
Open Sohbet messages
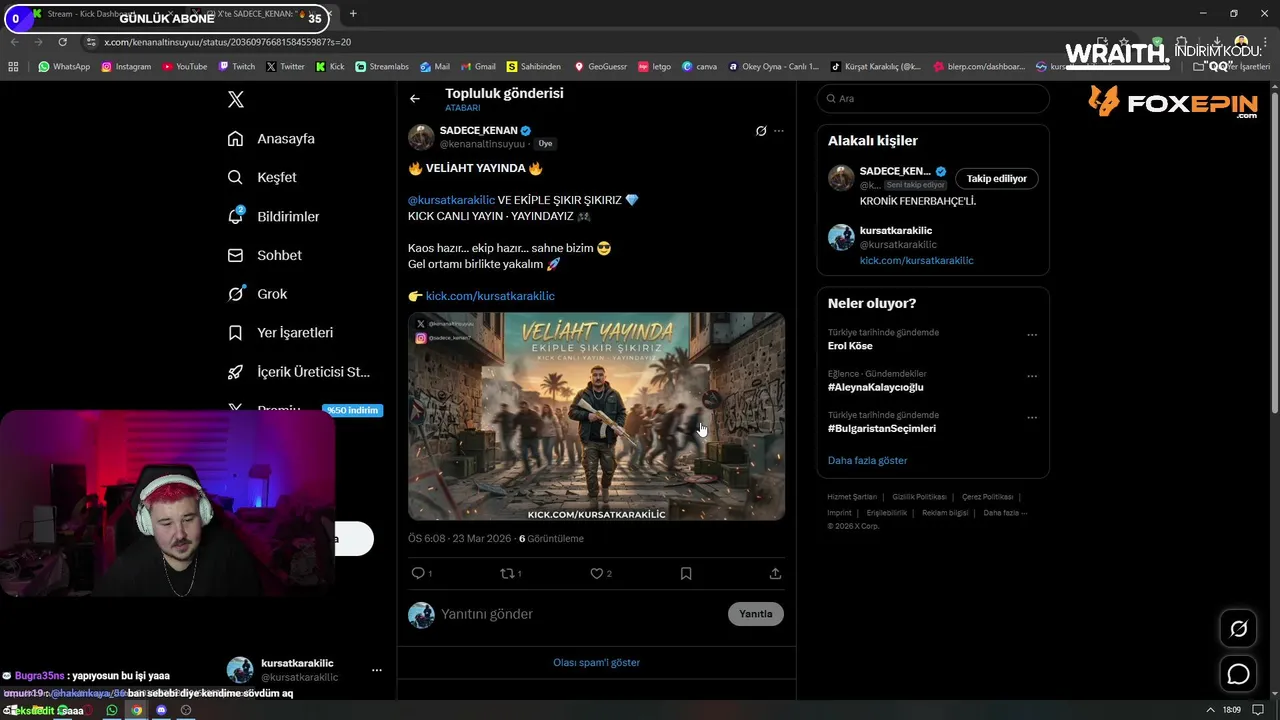(264, 255)
